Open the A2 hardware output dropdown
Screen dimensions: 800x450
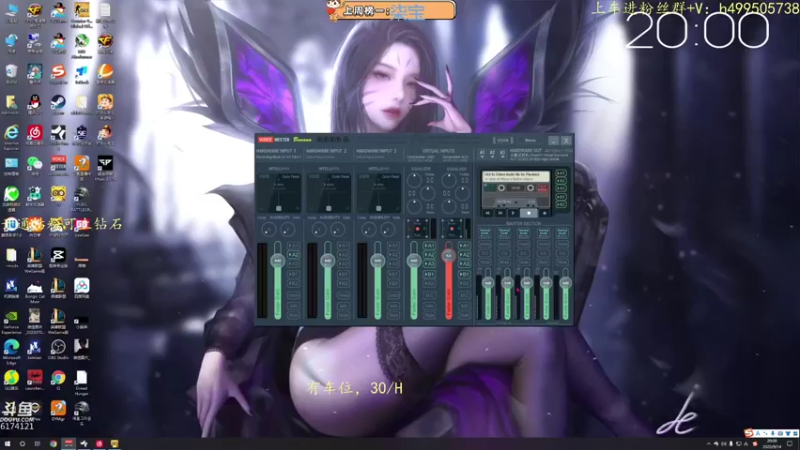coord(492,153)
